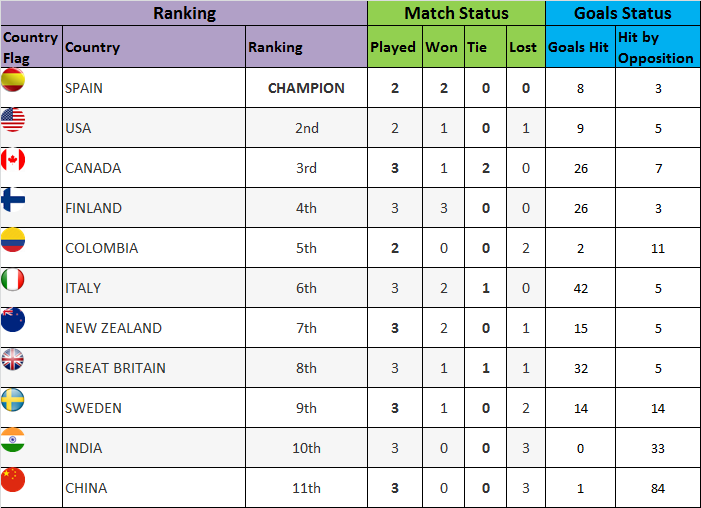Click the Italy flag icon
This screenshot has width=701, height=508.
(13, 280)
